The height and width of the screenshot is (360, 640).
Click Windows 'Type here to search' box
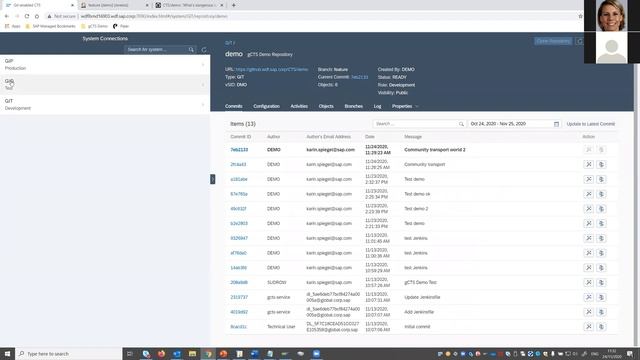click(x=69, y=353)
